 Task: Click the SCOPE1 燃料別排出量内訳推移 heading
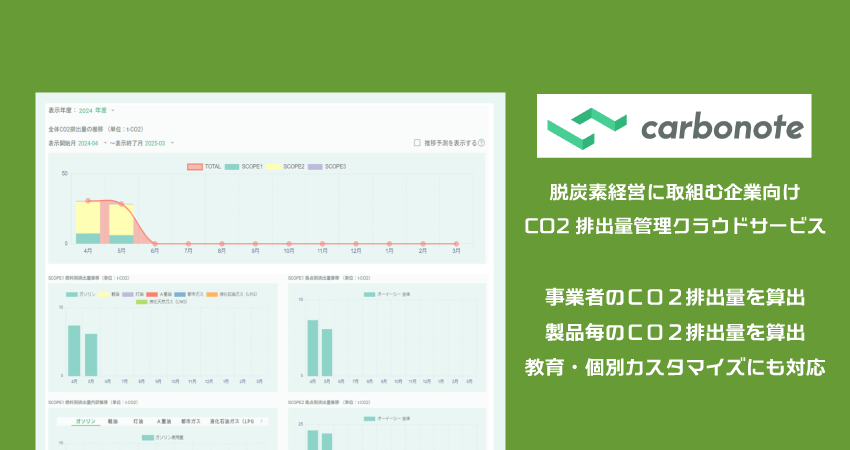93,403
